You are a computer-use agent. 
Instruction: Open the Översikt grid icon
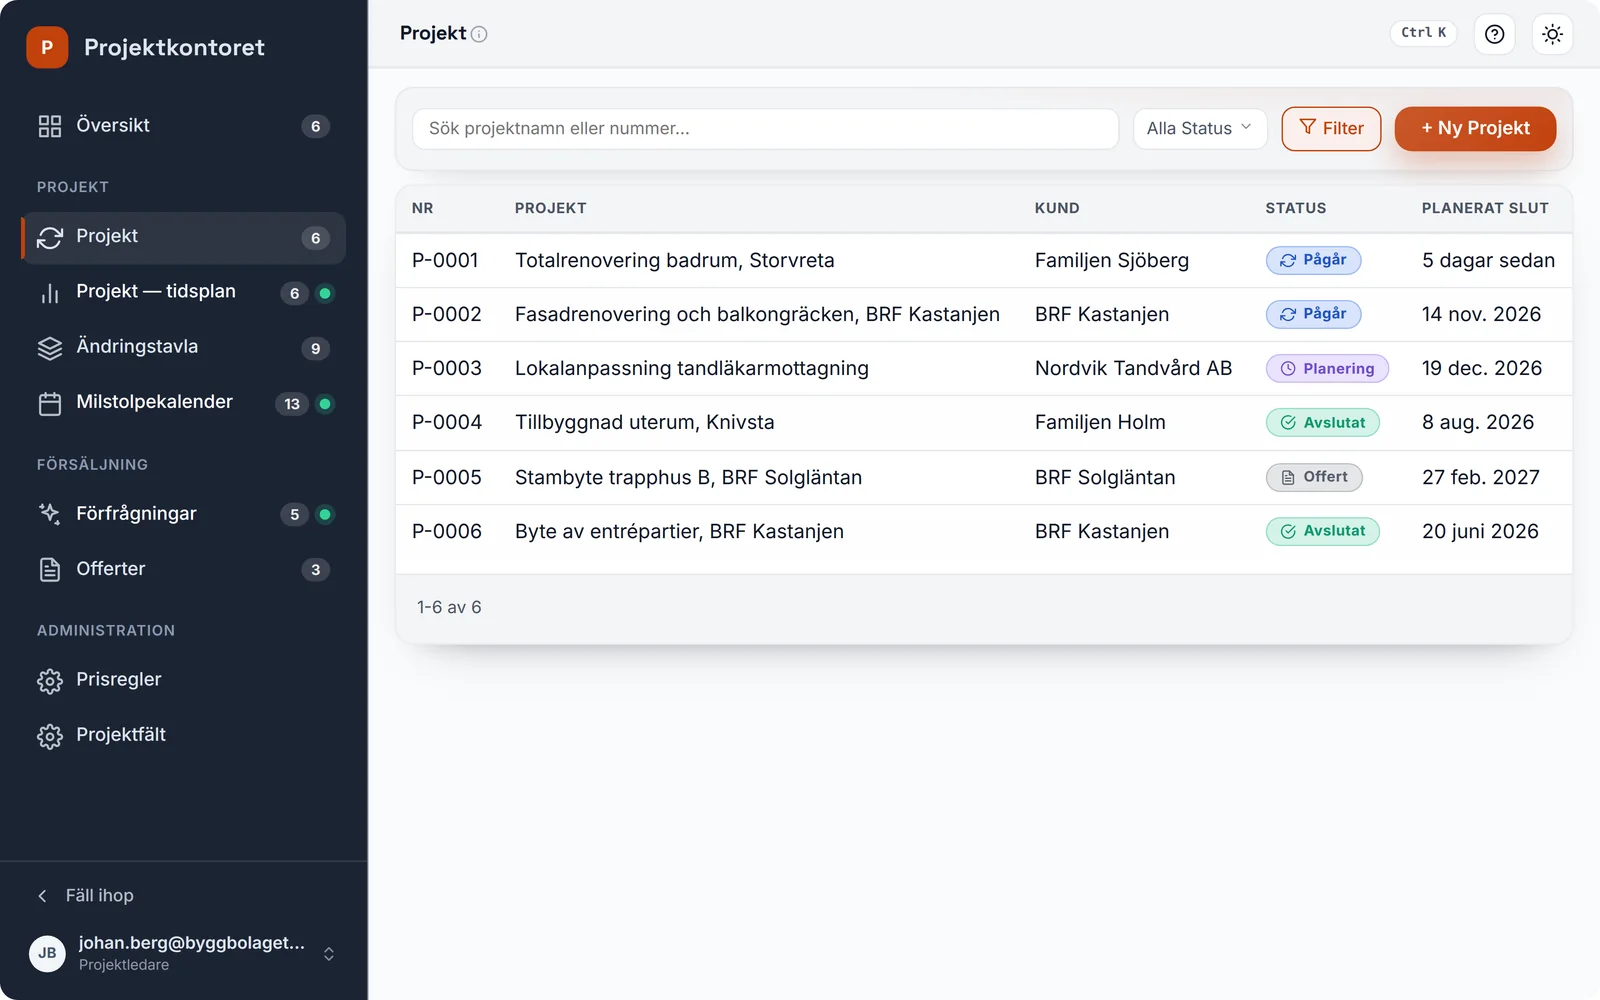[50, 126]
